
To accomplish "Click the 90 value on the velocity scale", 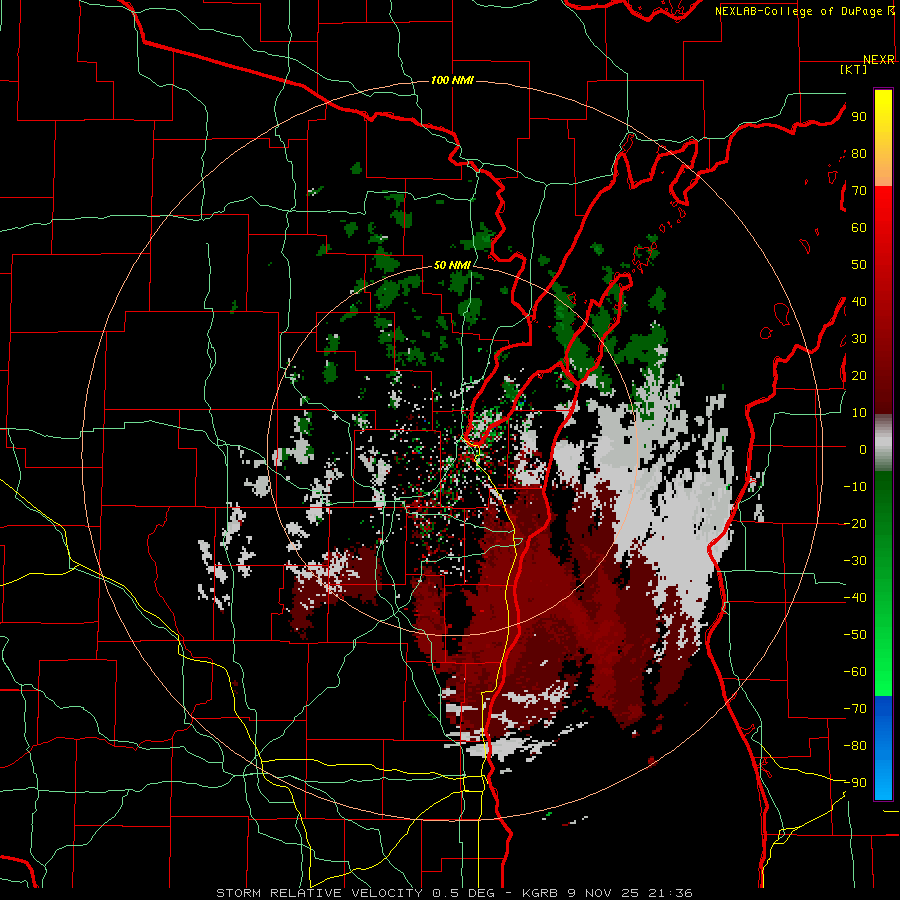I will click(x=859, y=117).
